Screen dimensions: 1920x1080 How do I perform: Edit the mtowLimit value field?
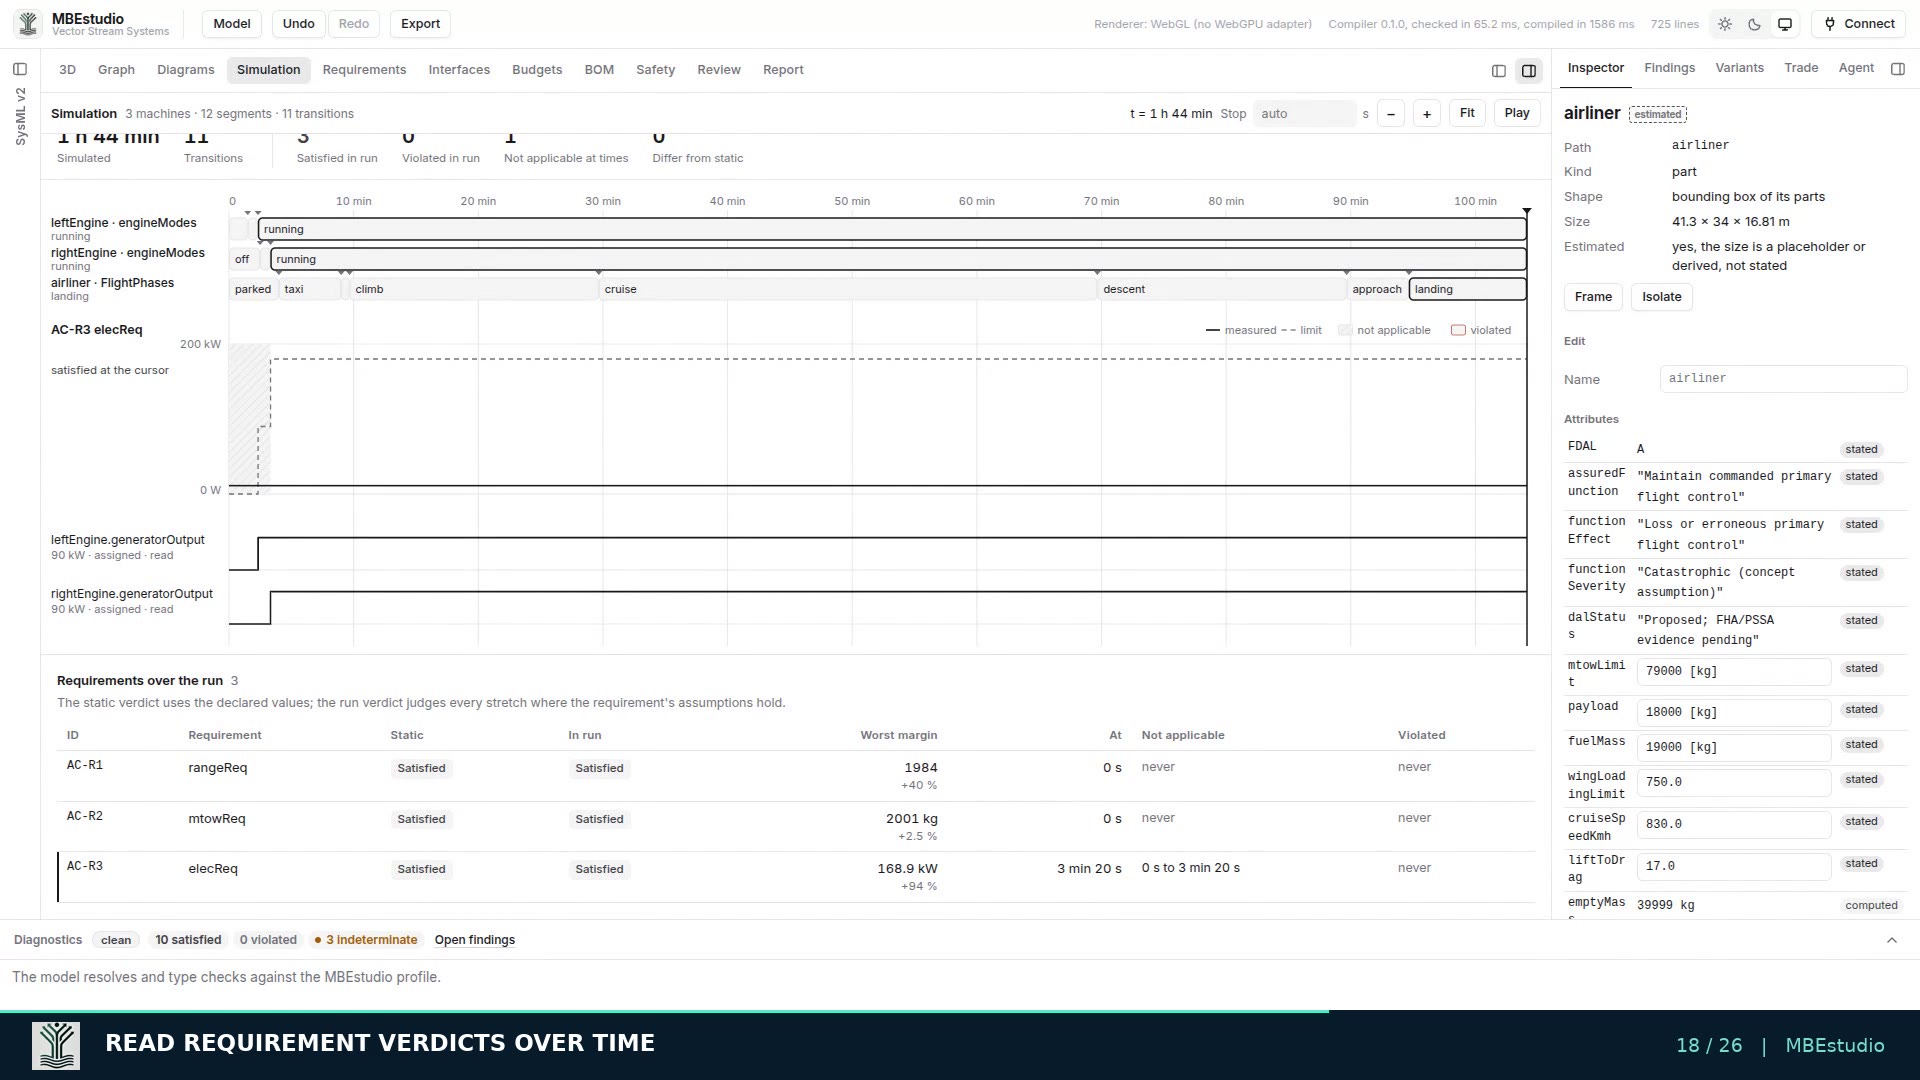1733,672
